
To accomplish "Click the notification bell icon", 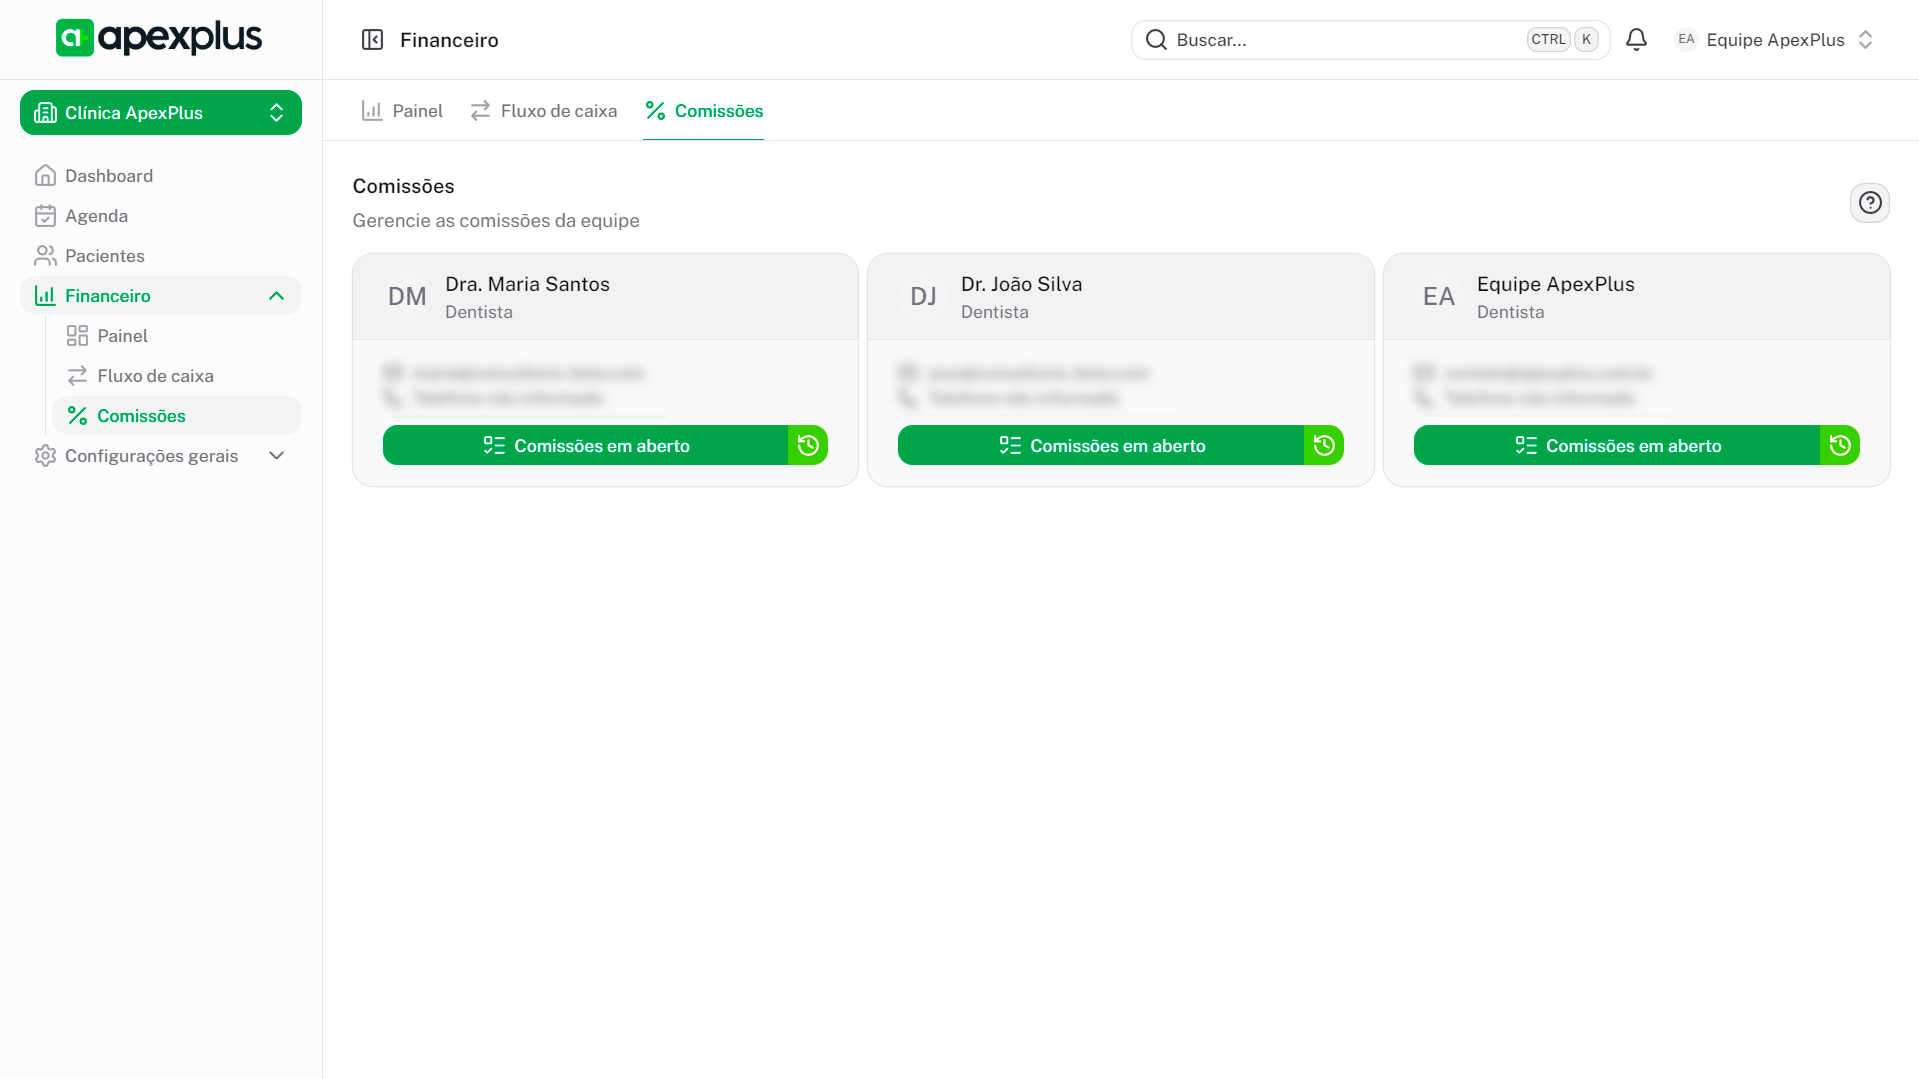I will point(1636,40).
